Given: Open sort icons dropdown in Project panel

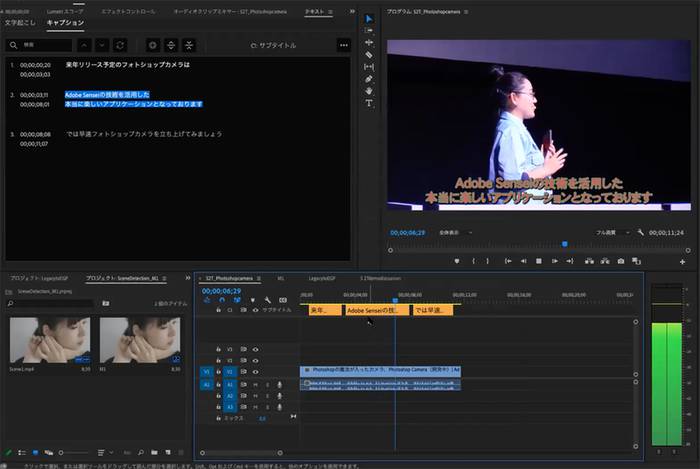Looking at the screenshot, I should (104, 452).
